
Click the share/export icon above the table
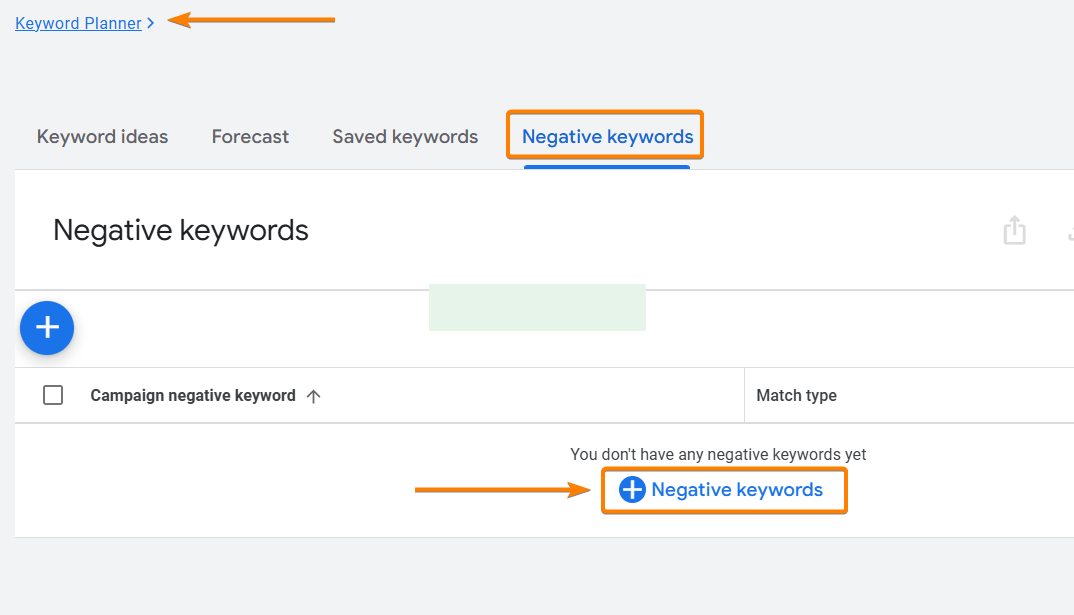[1014, 230]
